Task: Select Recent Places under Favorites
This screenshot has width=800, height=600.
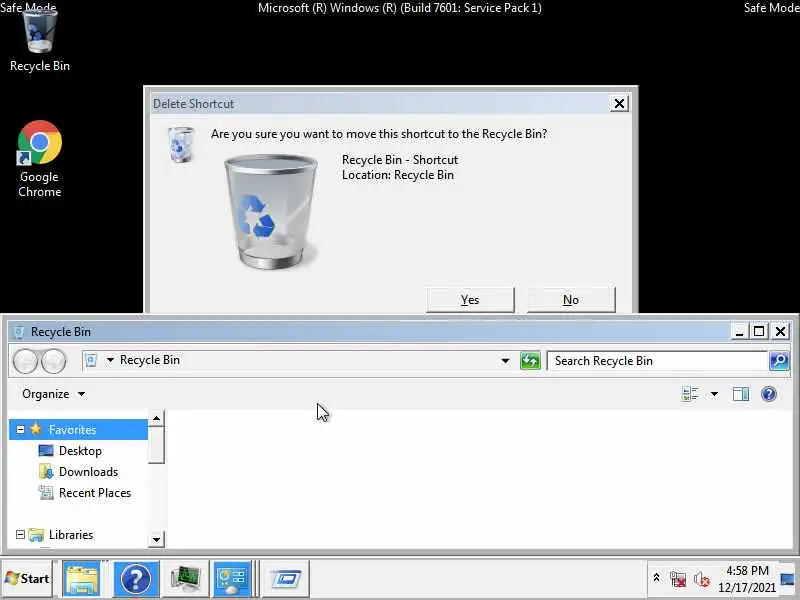Action: point(95,493)
